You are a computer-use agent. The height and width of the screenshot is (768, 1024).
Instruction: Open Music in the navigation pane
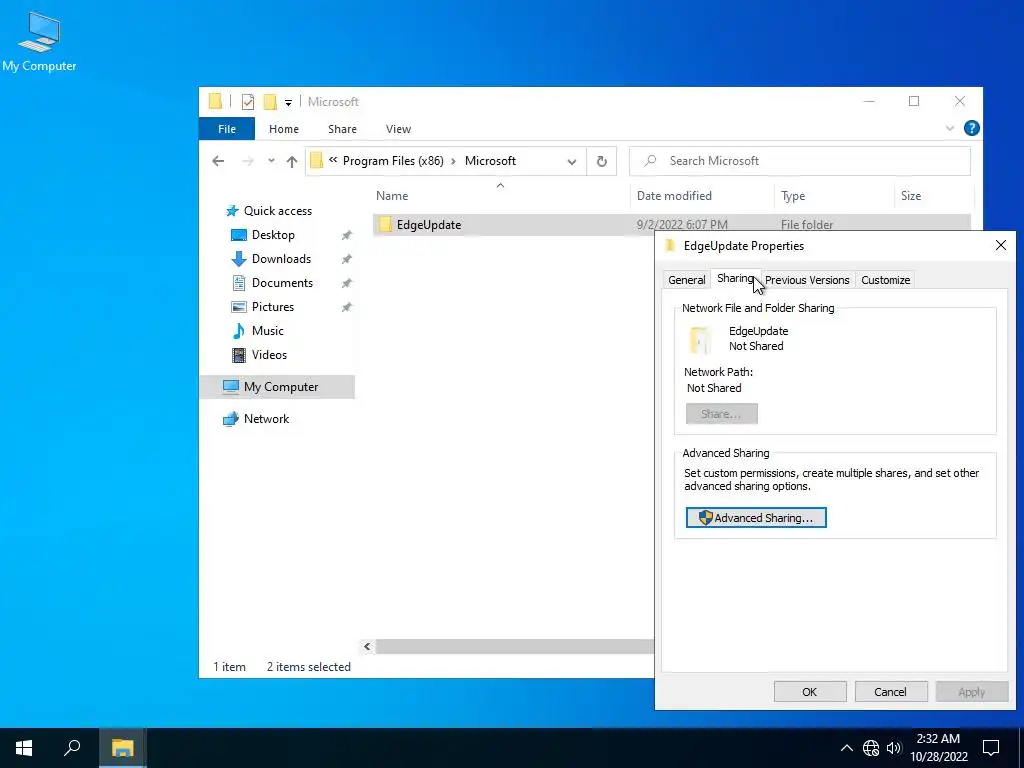pos(268,330)
